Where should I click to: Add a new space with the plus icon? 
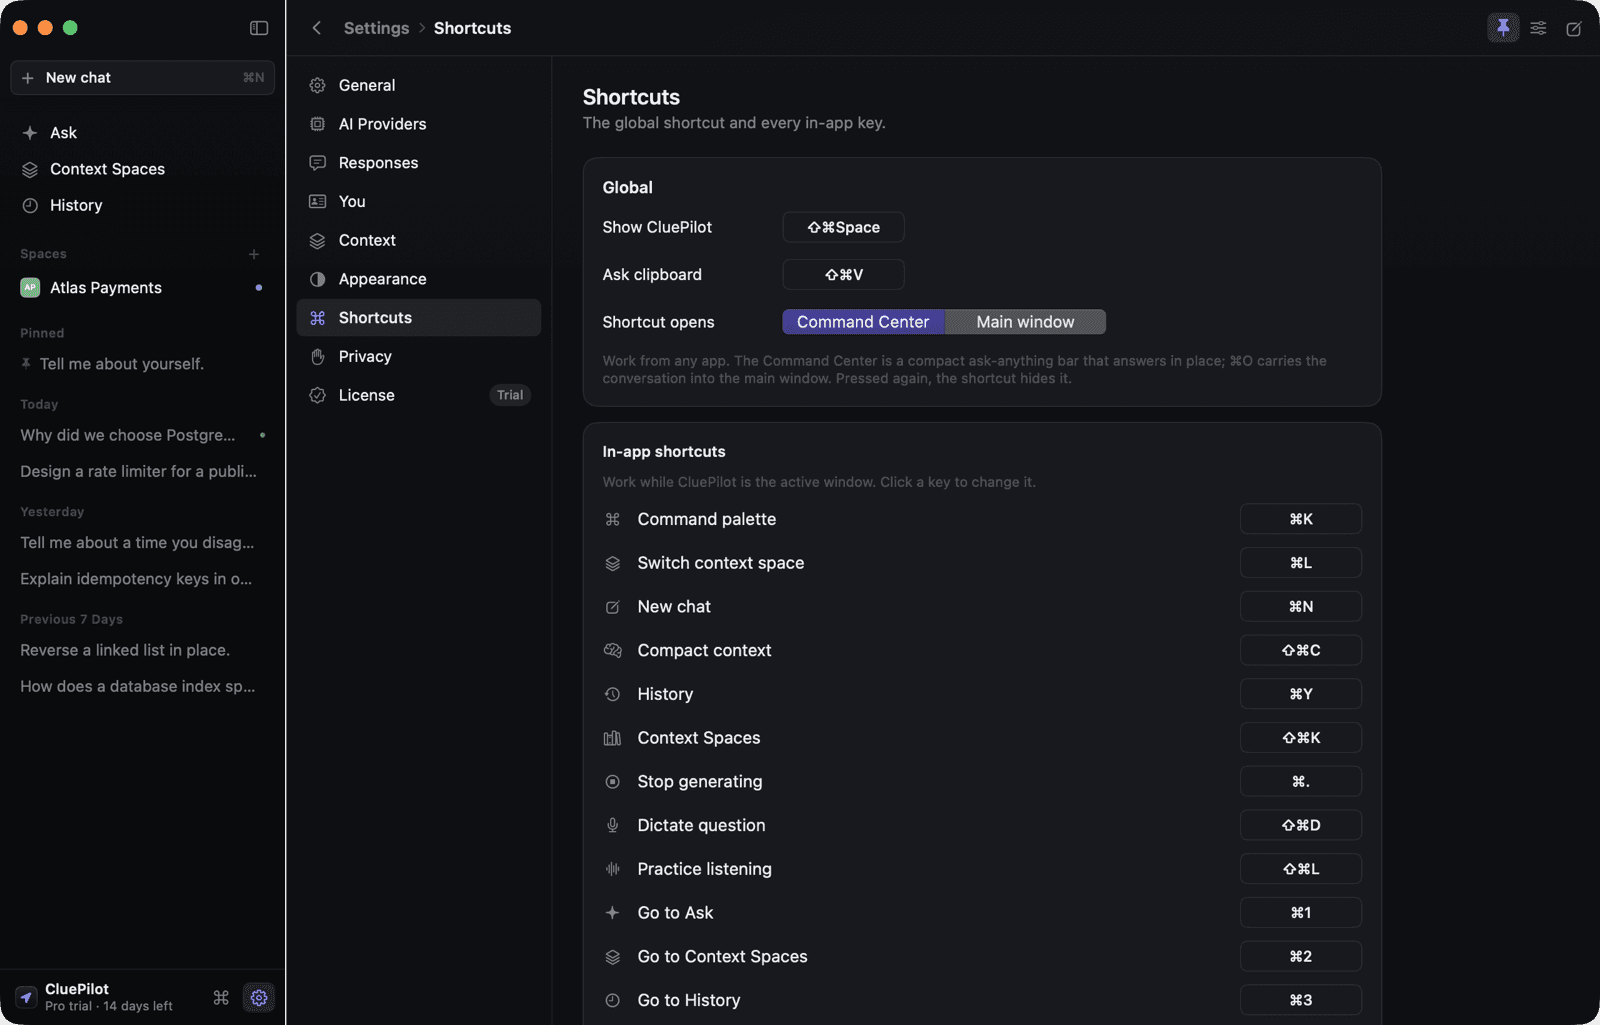[254, 254]
